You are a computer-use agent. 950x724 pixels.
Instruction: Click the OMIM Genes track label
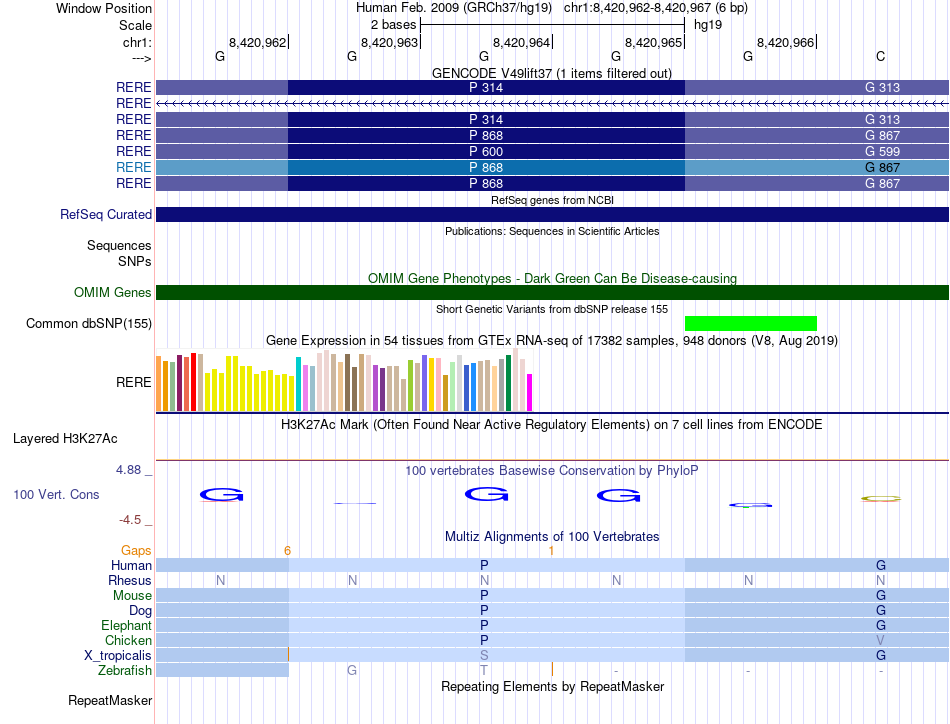(112, 292)
